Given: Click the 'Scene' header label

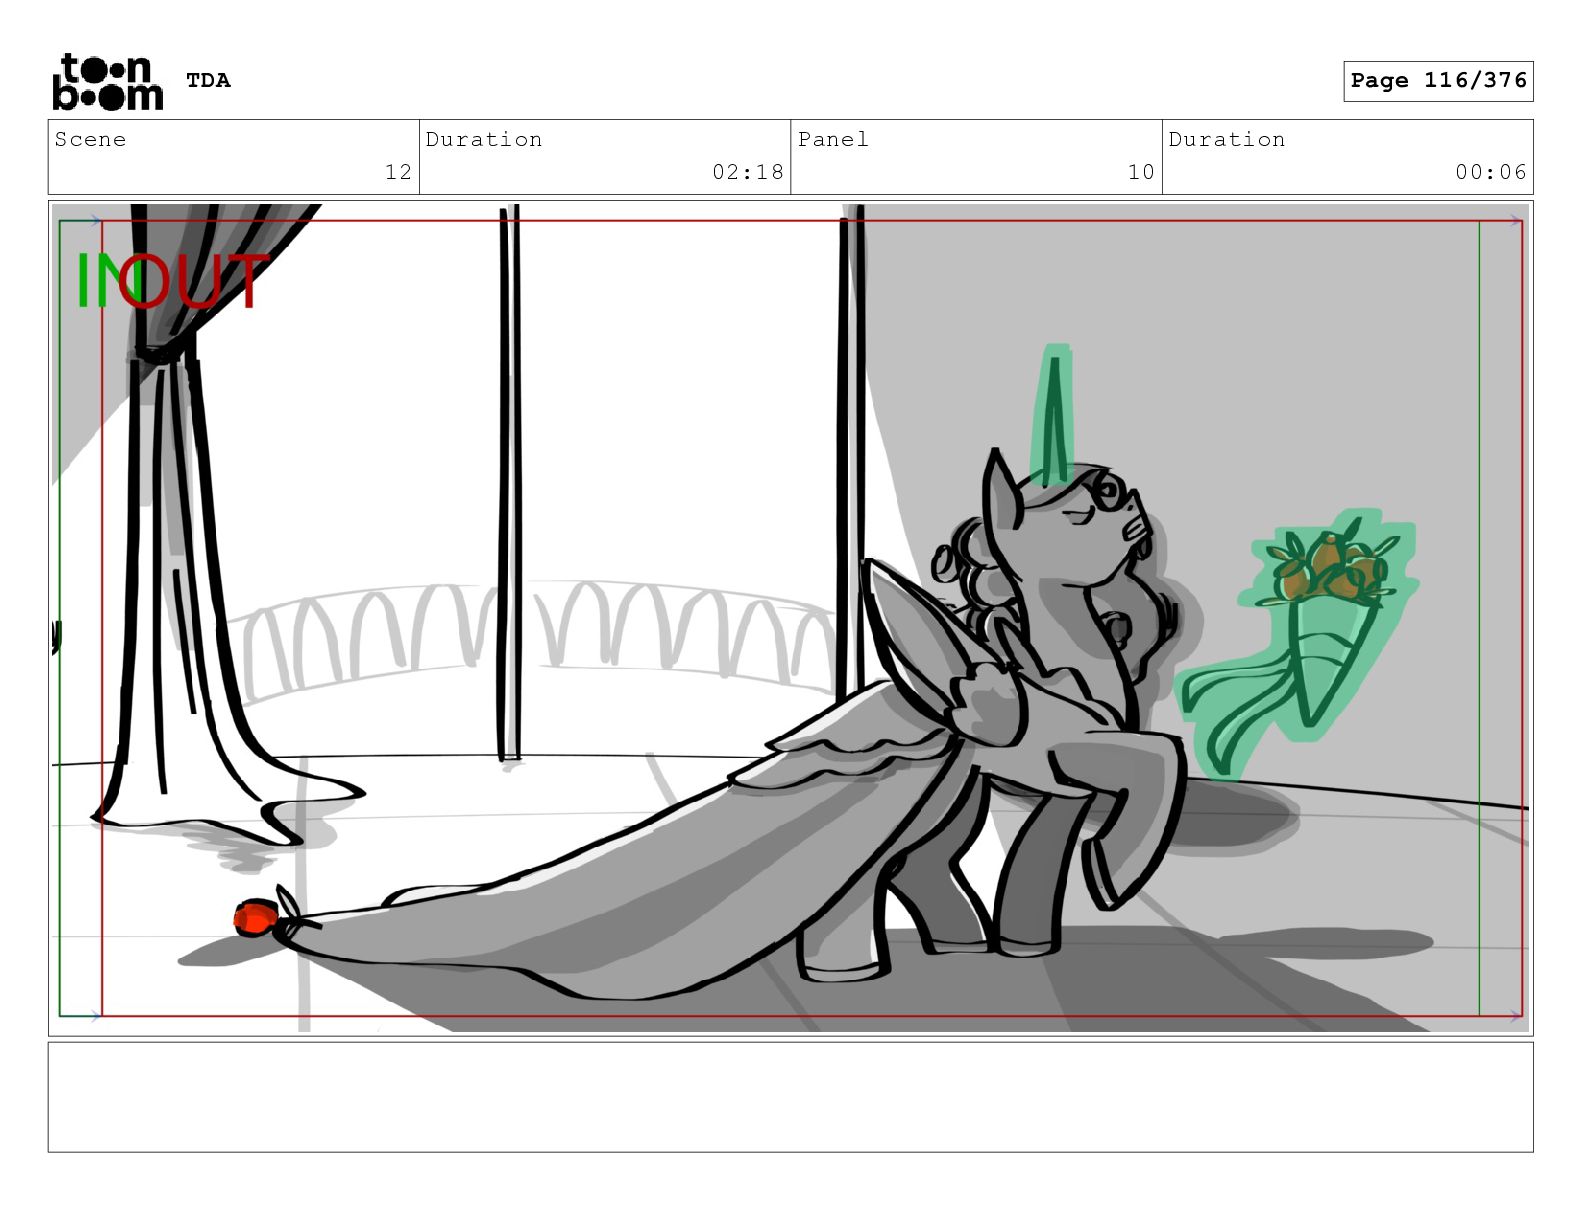Looking at the screenshot, I should coord(90,139).
